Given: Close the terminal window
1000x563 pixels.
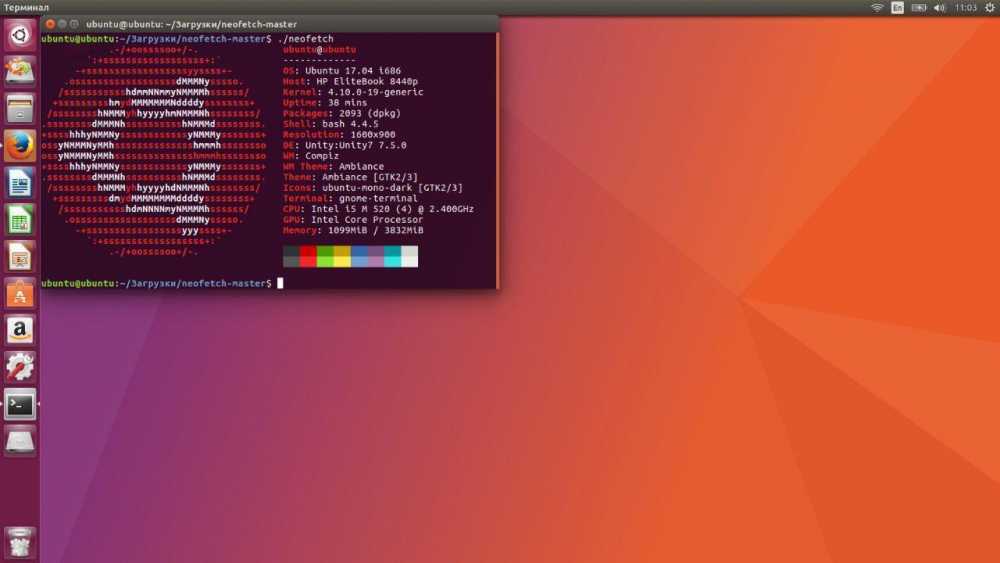Looking at the screenshot, I should [x=50, y=24].
